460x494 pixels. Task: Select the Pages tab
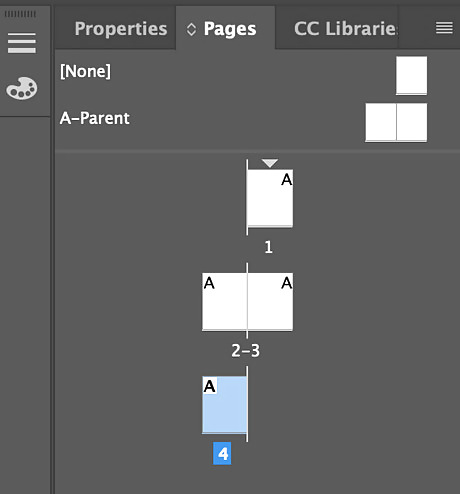point(230,29)
